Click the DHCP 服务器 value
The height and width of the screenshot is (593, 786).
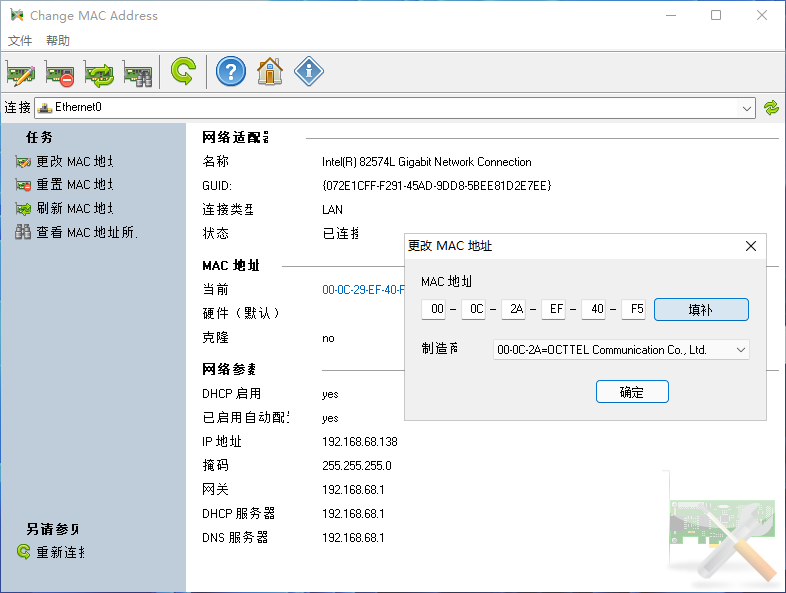[353, 514]
